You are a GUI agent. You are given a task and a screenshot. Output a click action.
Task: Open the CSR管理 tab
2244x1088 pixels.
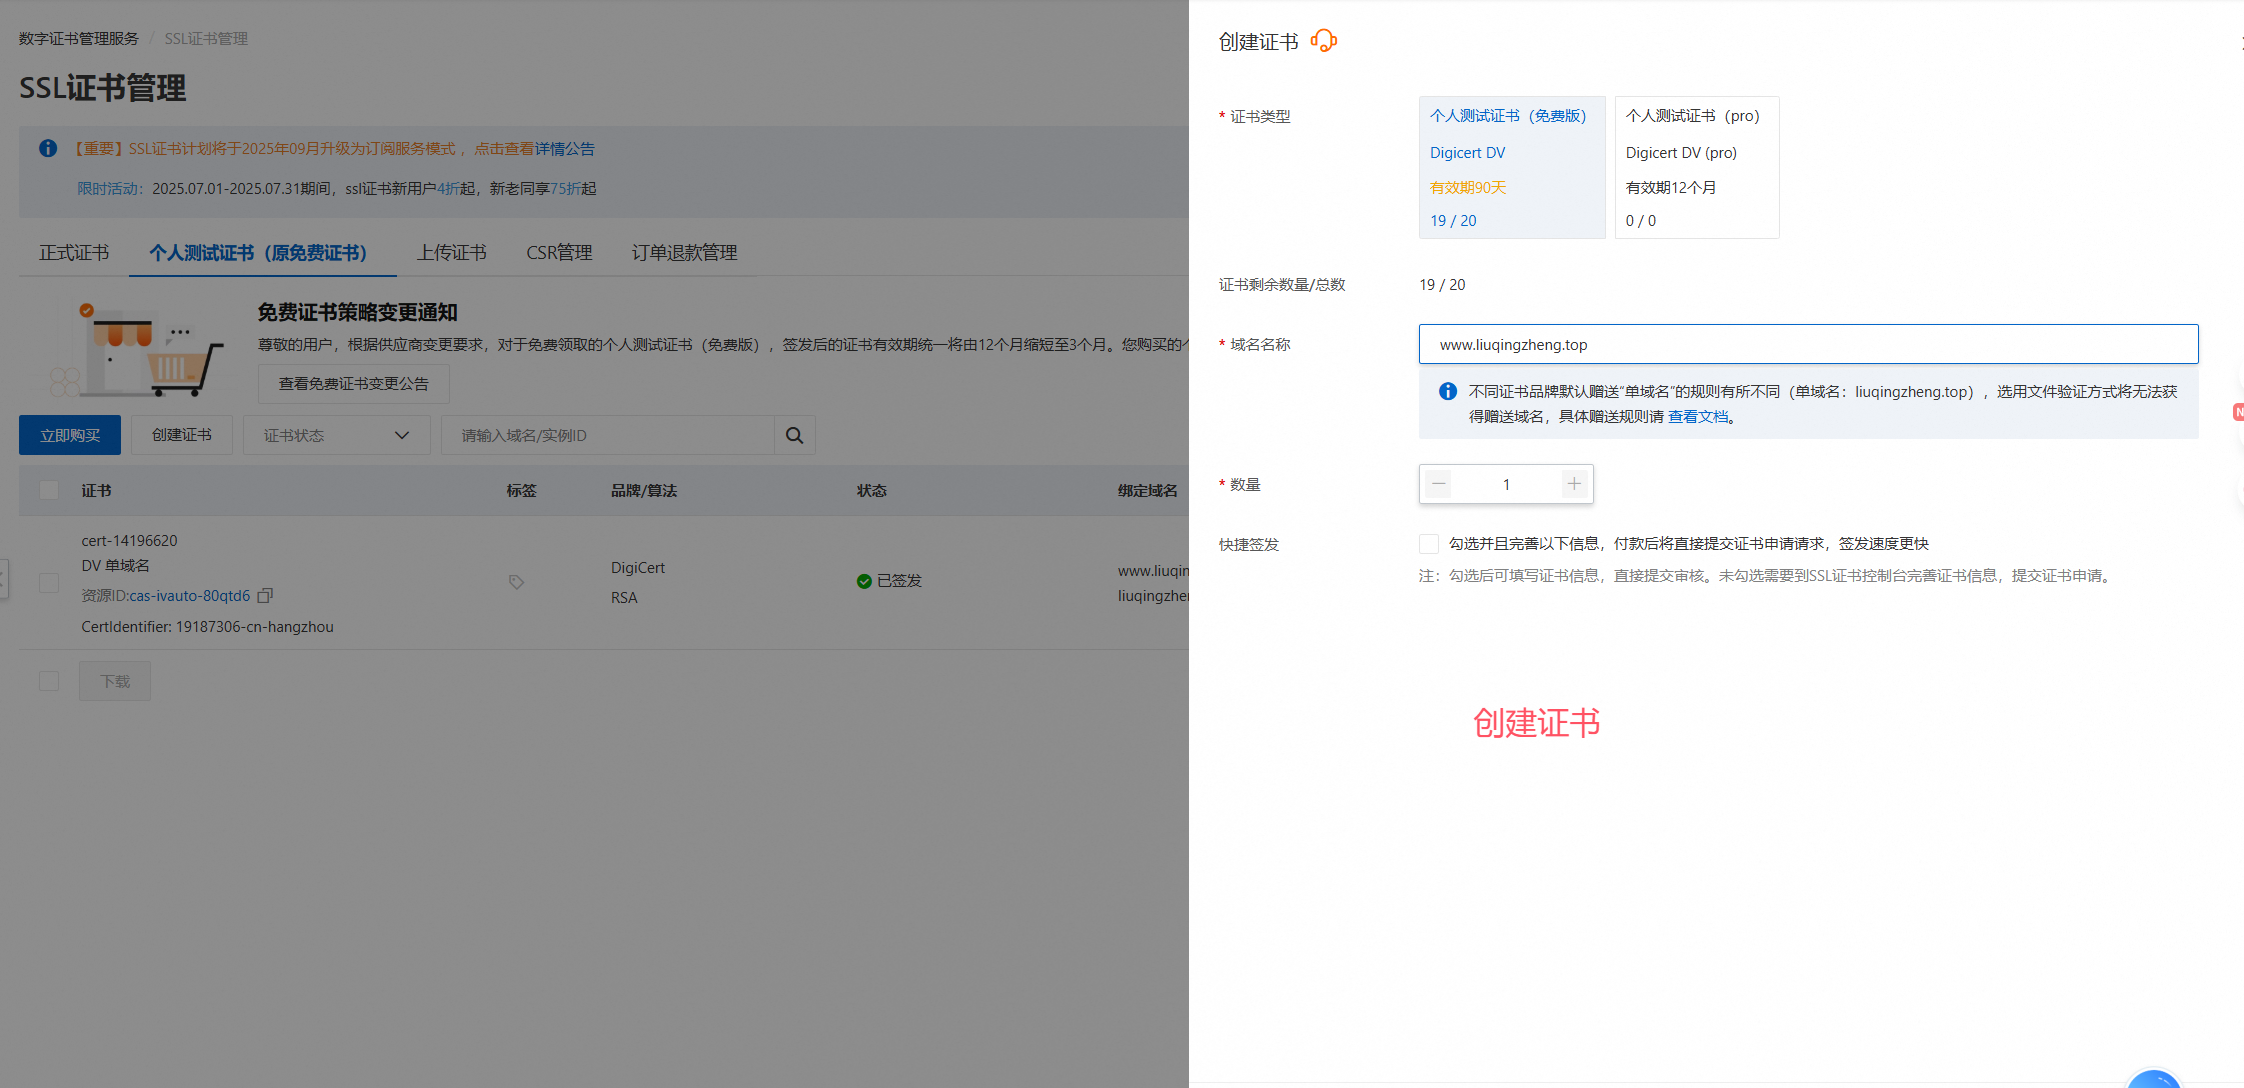pyautogui.click(x=559, y=253)
